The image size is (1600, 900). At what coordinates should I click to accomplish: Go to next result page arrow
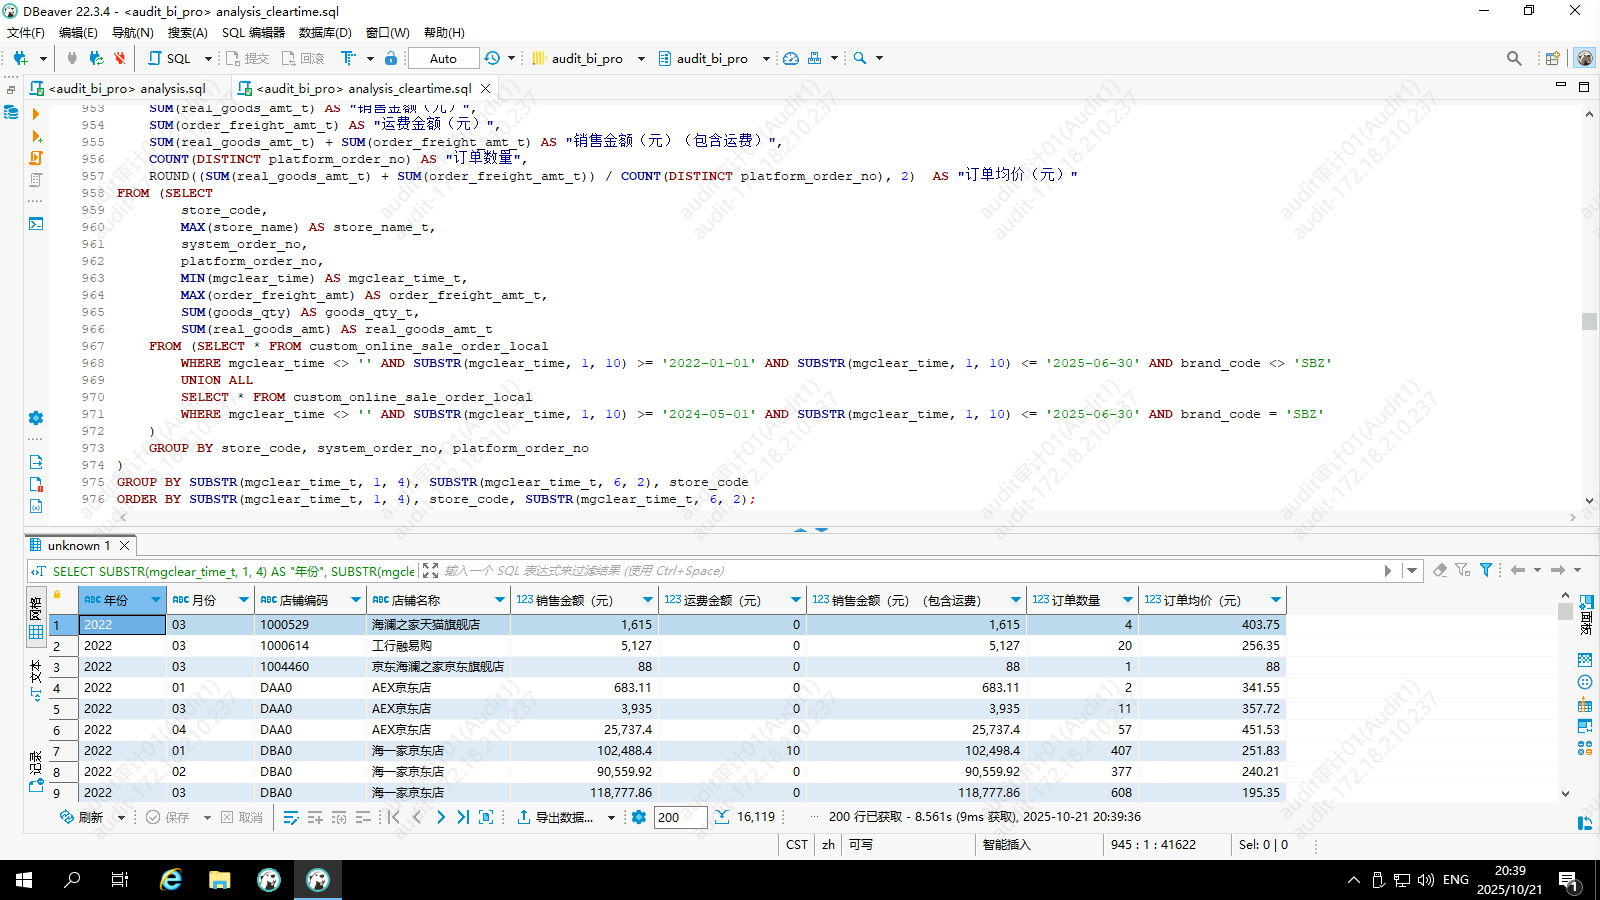pos(440,817)
